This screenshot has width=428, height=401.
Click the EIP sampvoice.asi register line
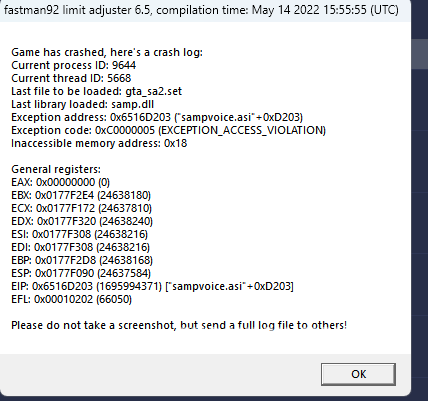tap(152, 286)
